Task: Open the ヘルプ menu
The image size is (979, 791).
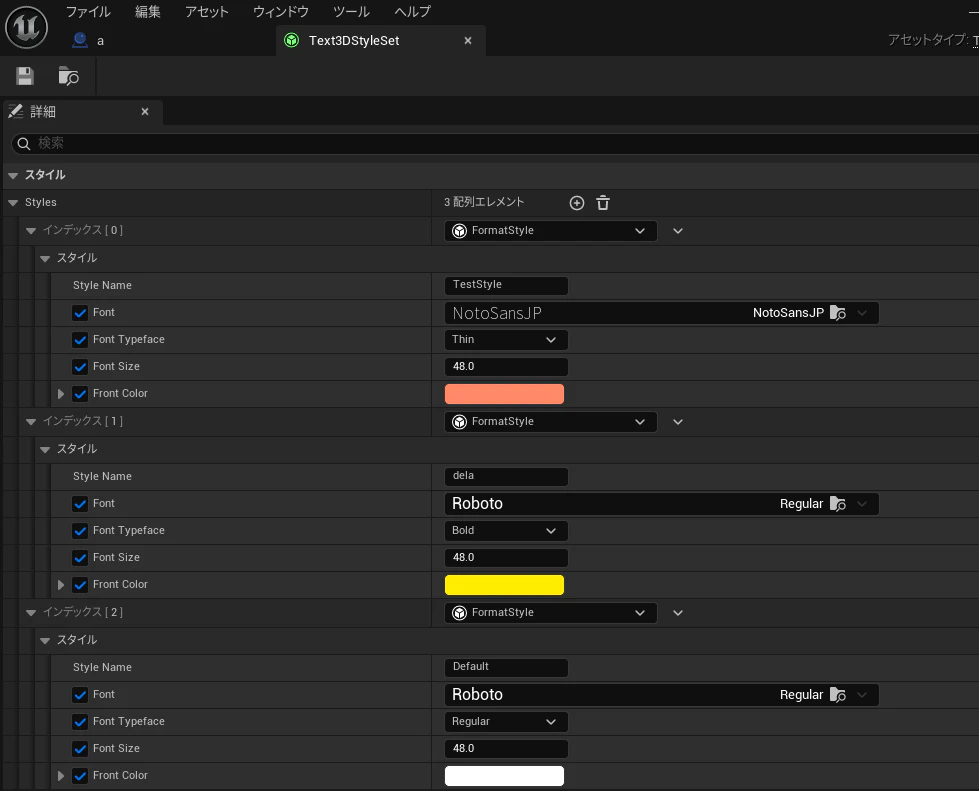Action: point(413,12)
